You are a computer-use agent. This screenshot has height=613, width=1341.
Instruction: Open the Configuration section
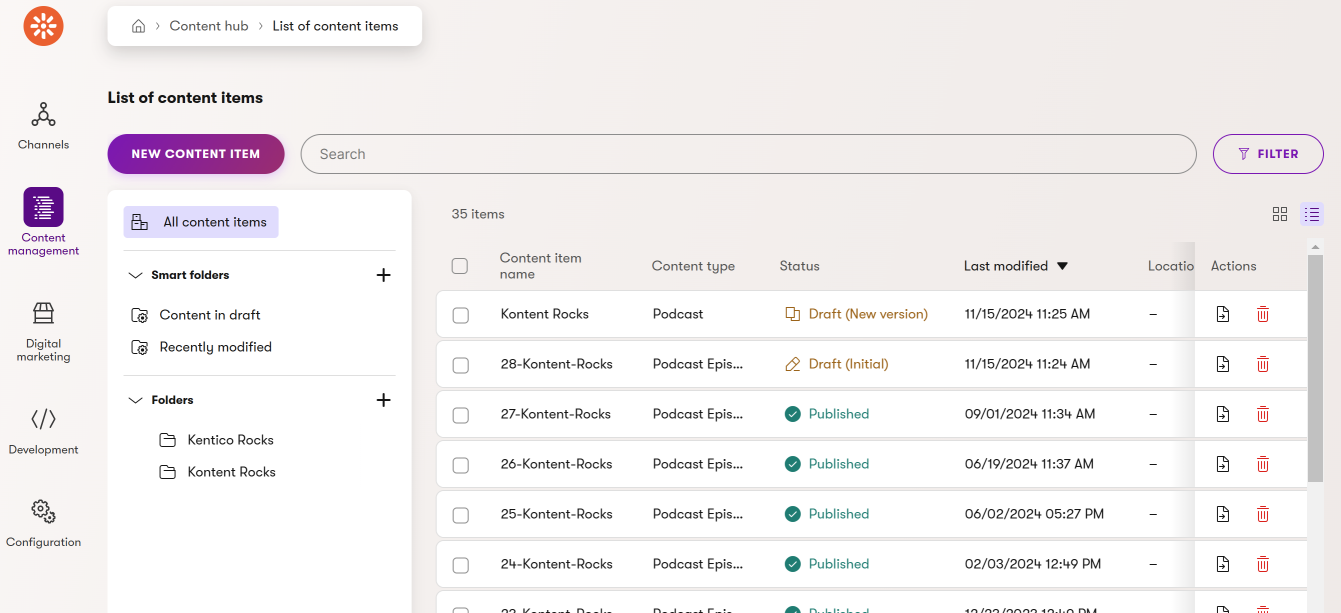(x=43, y=525)
